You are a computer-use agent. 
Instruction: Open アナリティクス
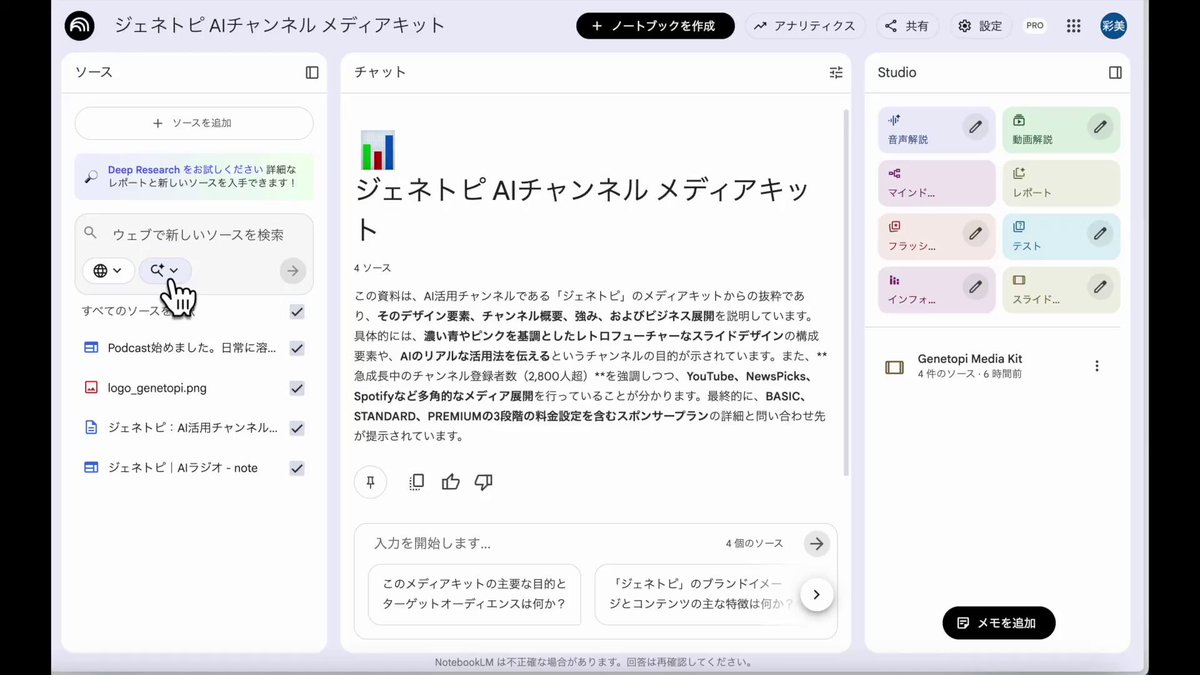[805, 26]
